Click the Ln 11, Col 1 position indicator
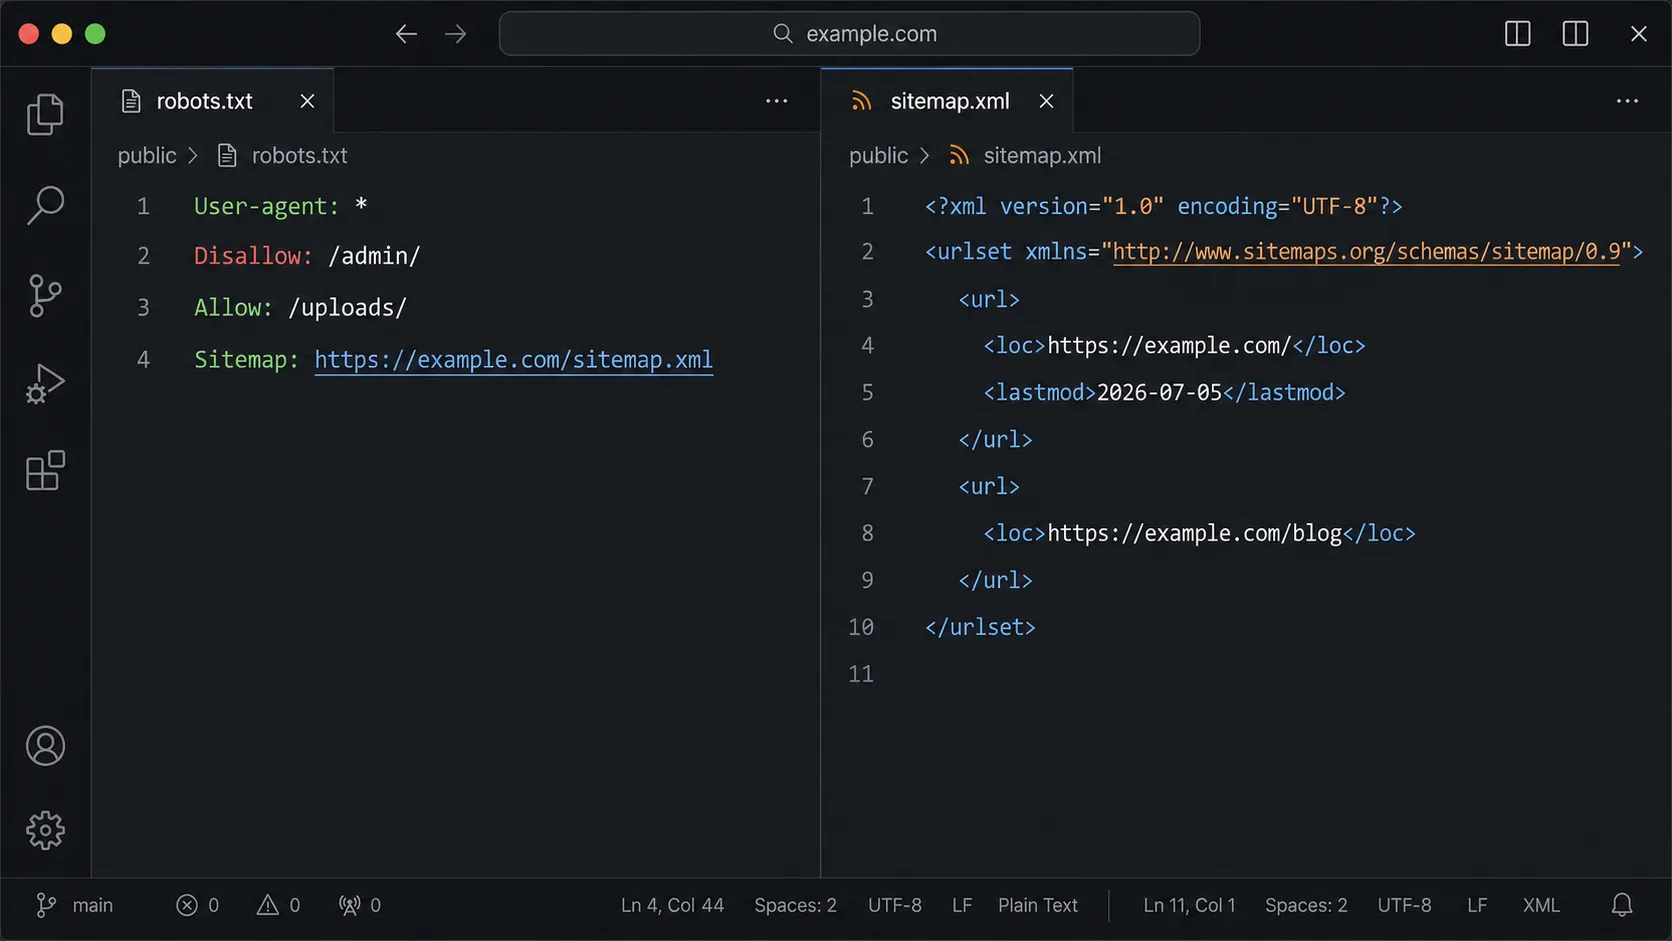 pyautogui.click(x=1189, y=905)
